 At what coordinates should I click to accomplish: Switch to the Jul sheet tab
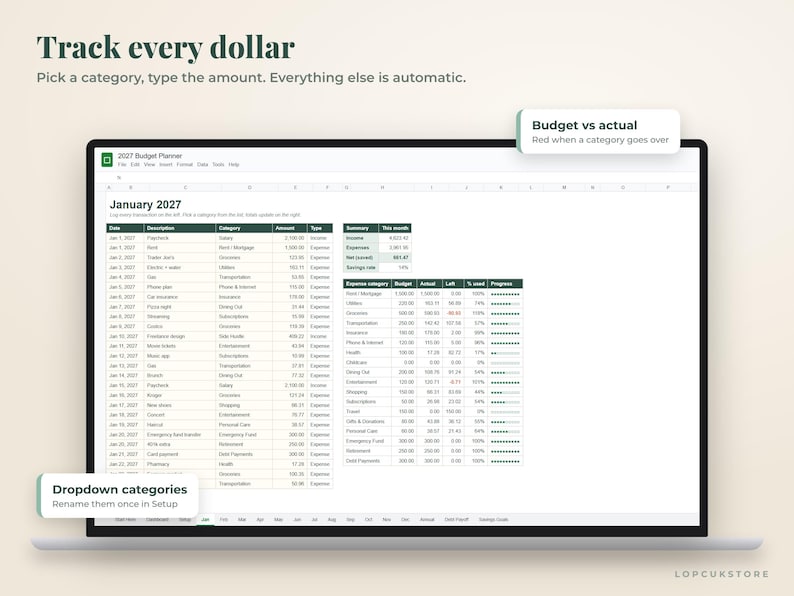tap(314, 520)
